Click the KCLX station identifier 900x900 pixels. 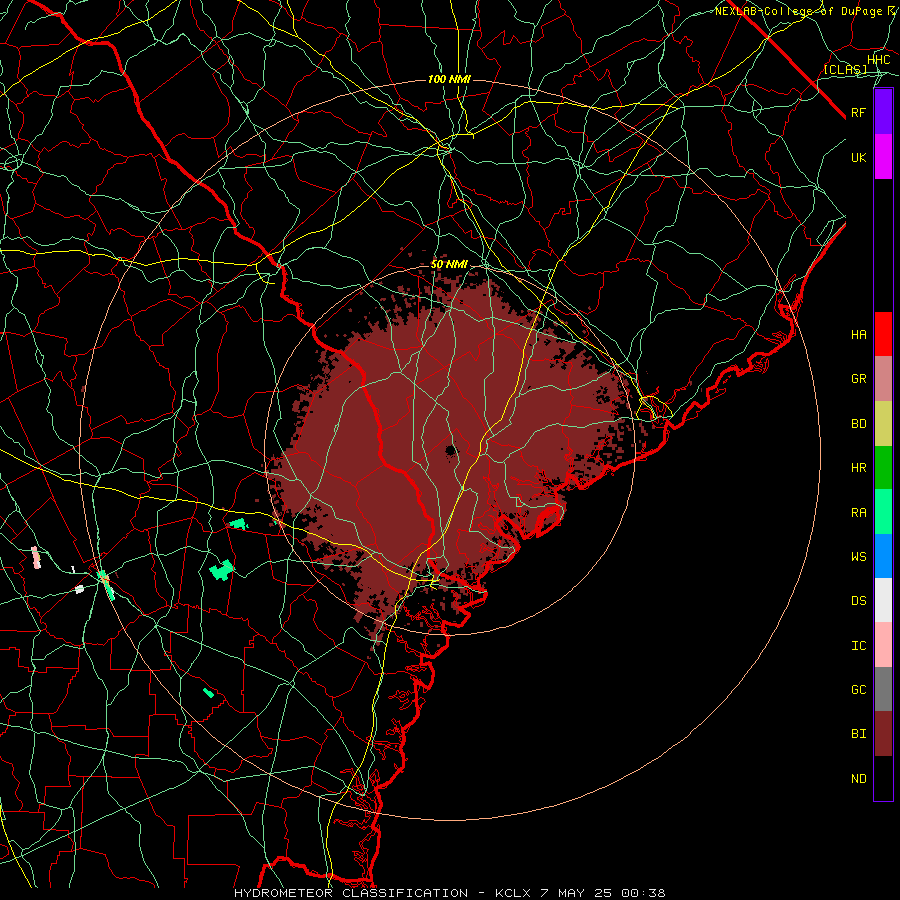[x=513, y=893]
